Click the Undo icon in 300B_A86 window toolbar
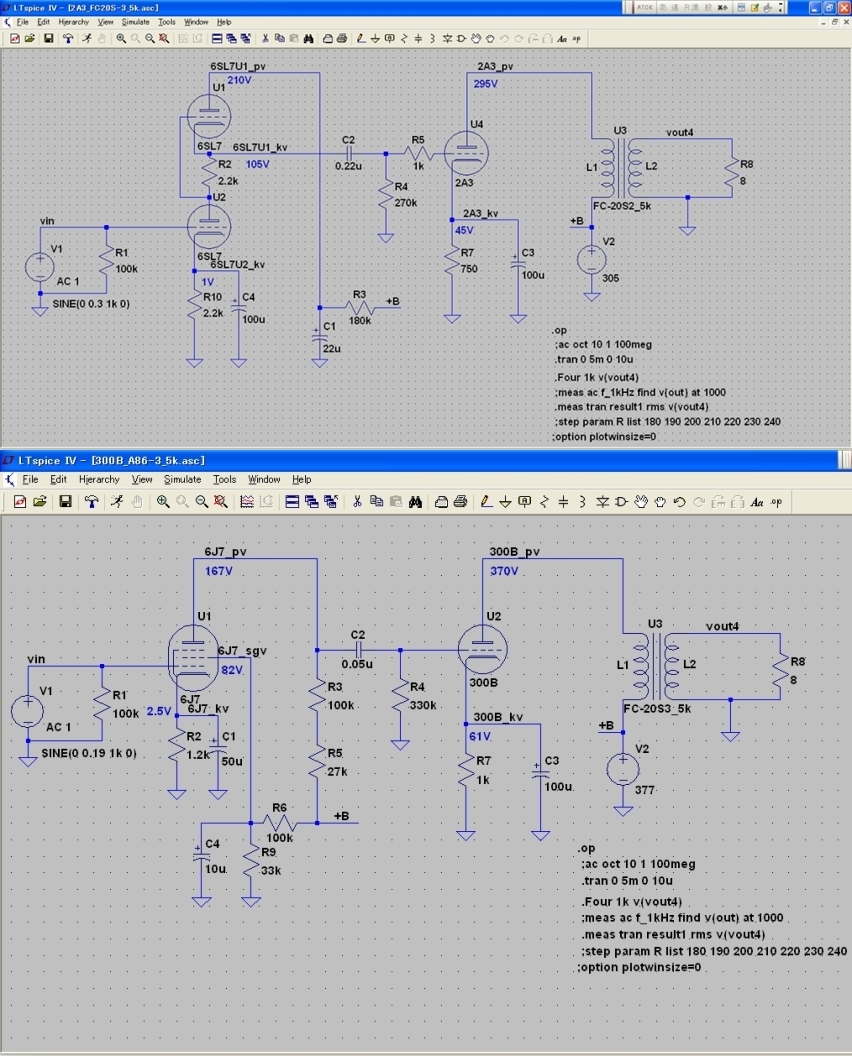The width and height of the screenshot is (852, 1056). (x=679, y=501)
